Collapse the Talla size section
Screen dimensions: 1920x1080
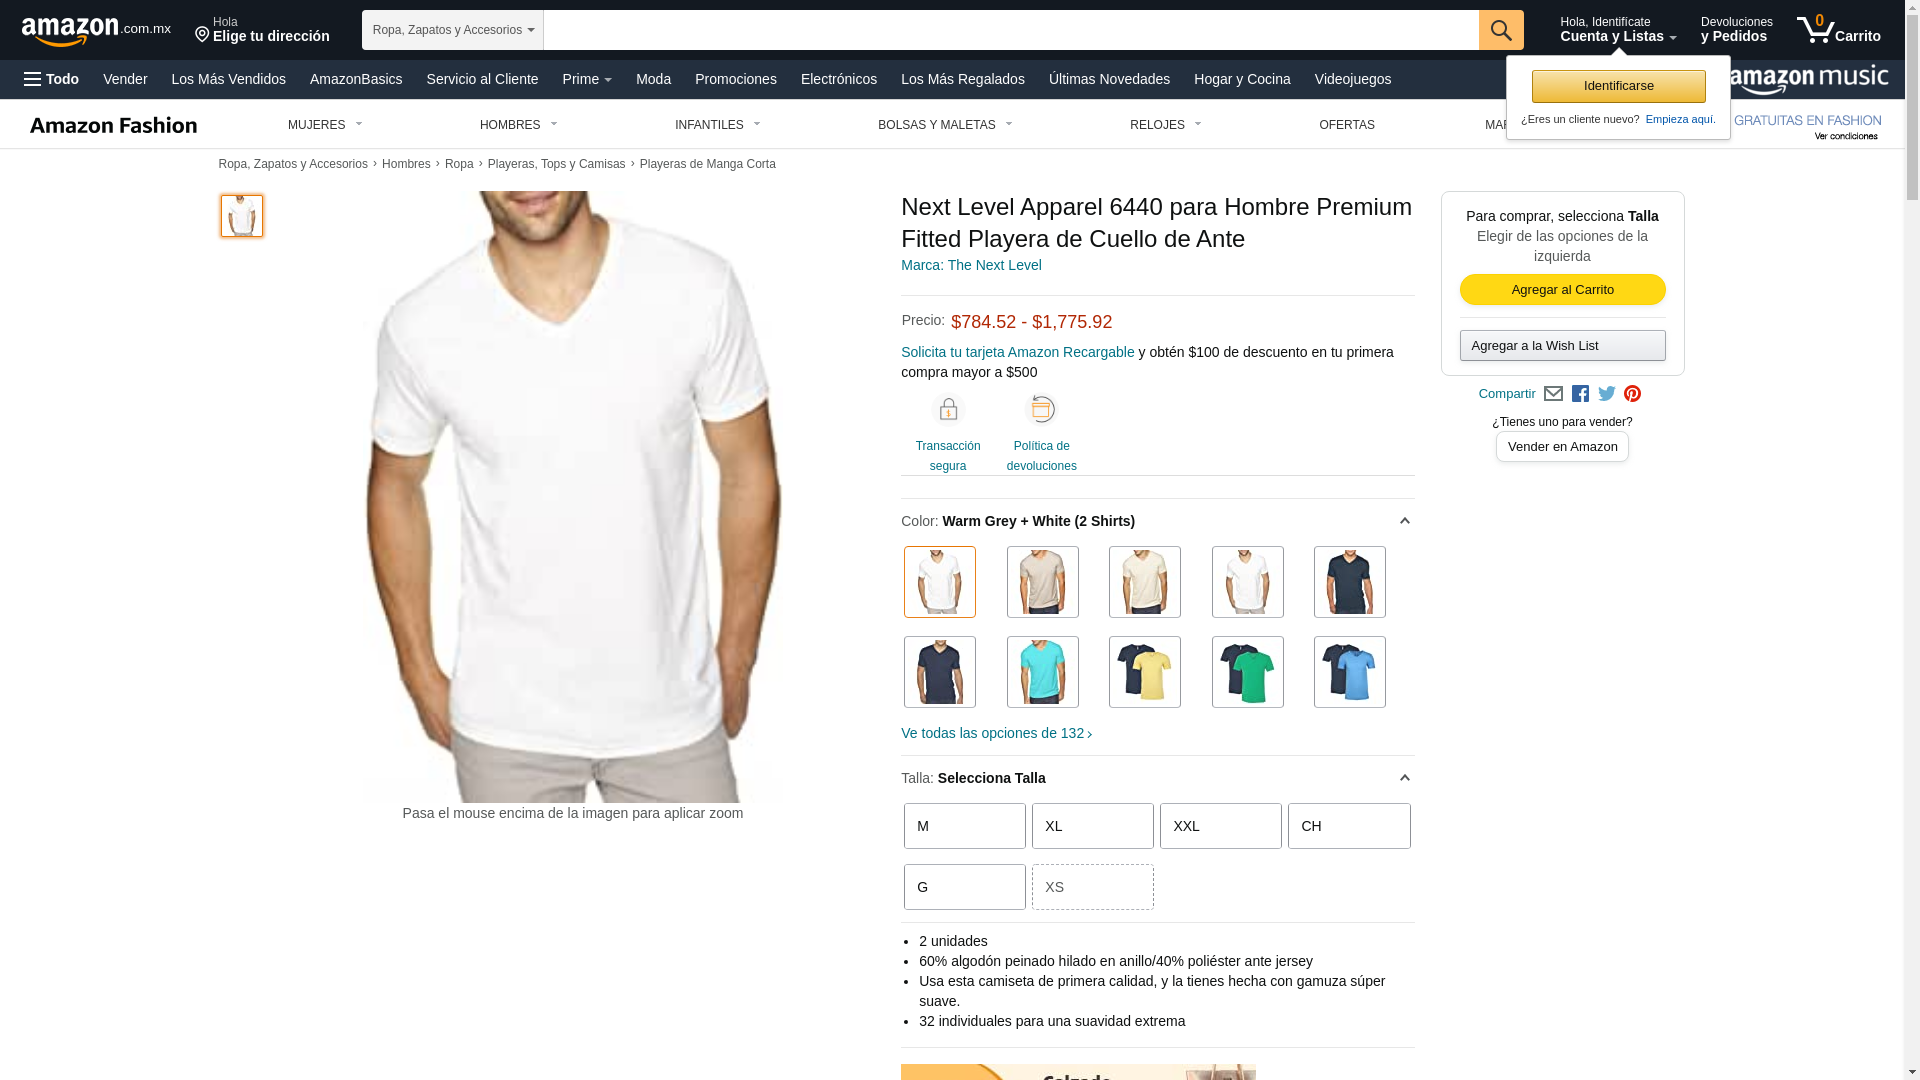point(1404,778)
